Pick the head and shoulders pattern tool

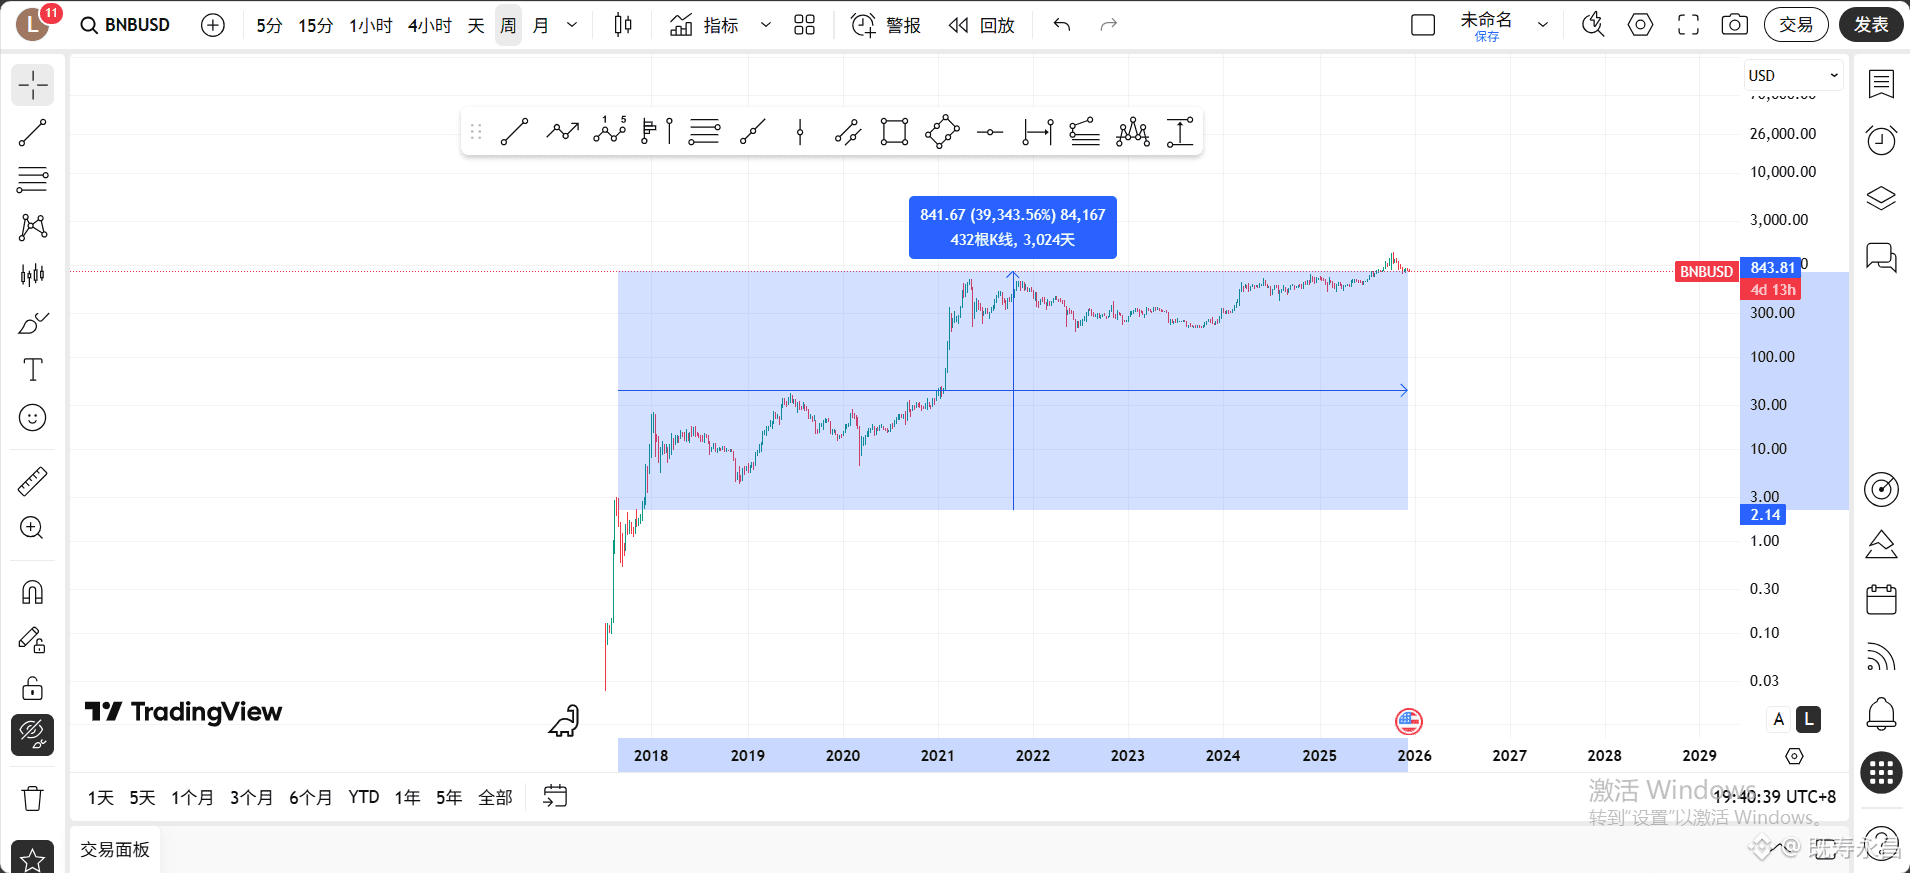pyautogui.click(x=1132, y=132)
